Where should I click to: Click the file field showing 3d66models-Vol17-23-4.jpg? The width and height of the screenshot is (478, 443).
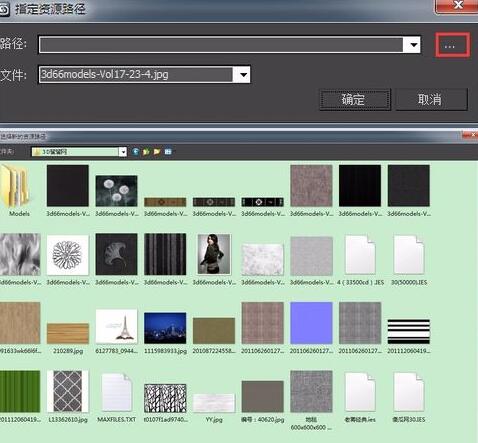[136, 74]
